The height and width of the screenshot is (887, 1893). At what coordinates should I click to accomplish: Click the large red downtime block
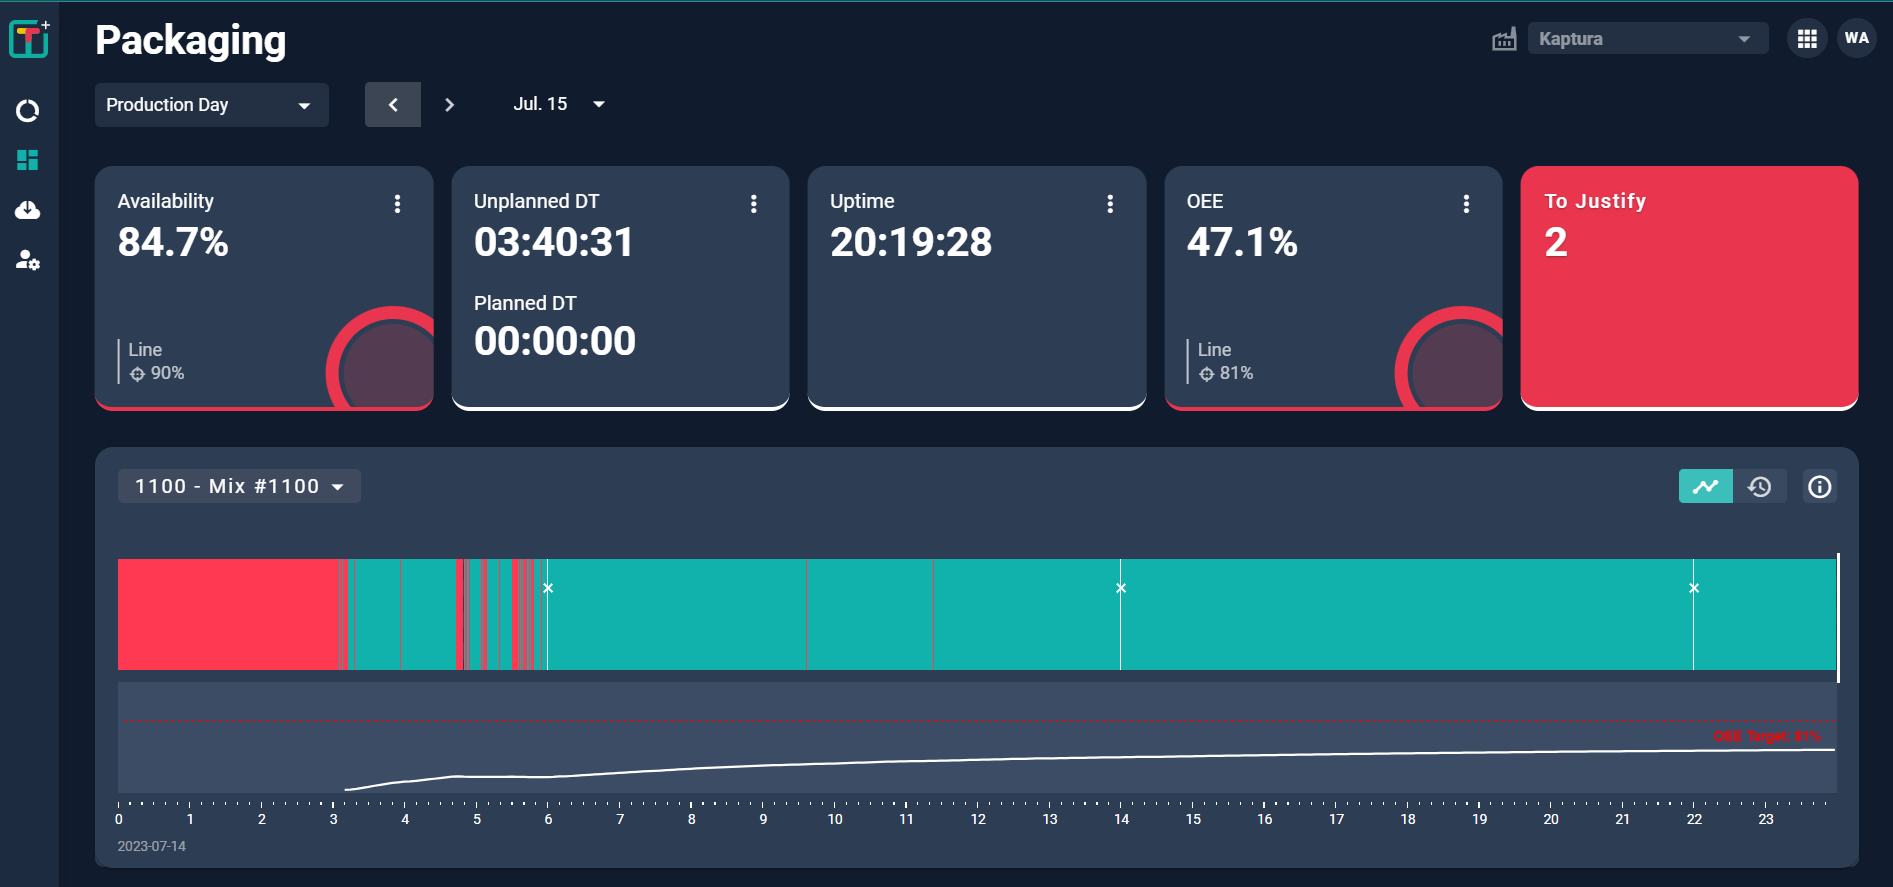(229, 614)
